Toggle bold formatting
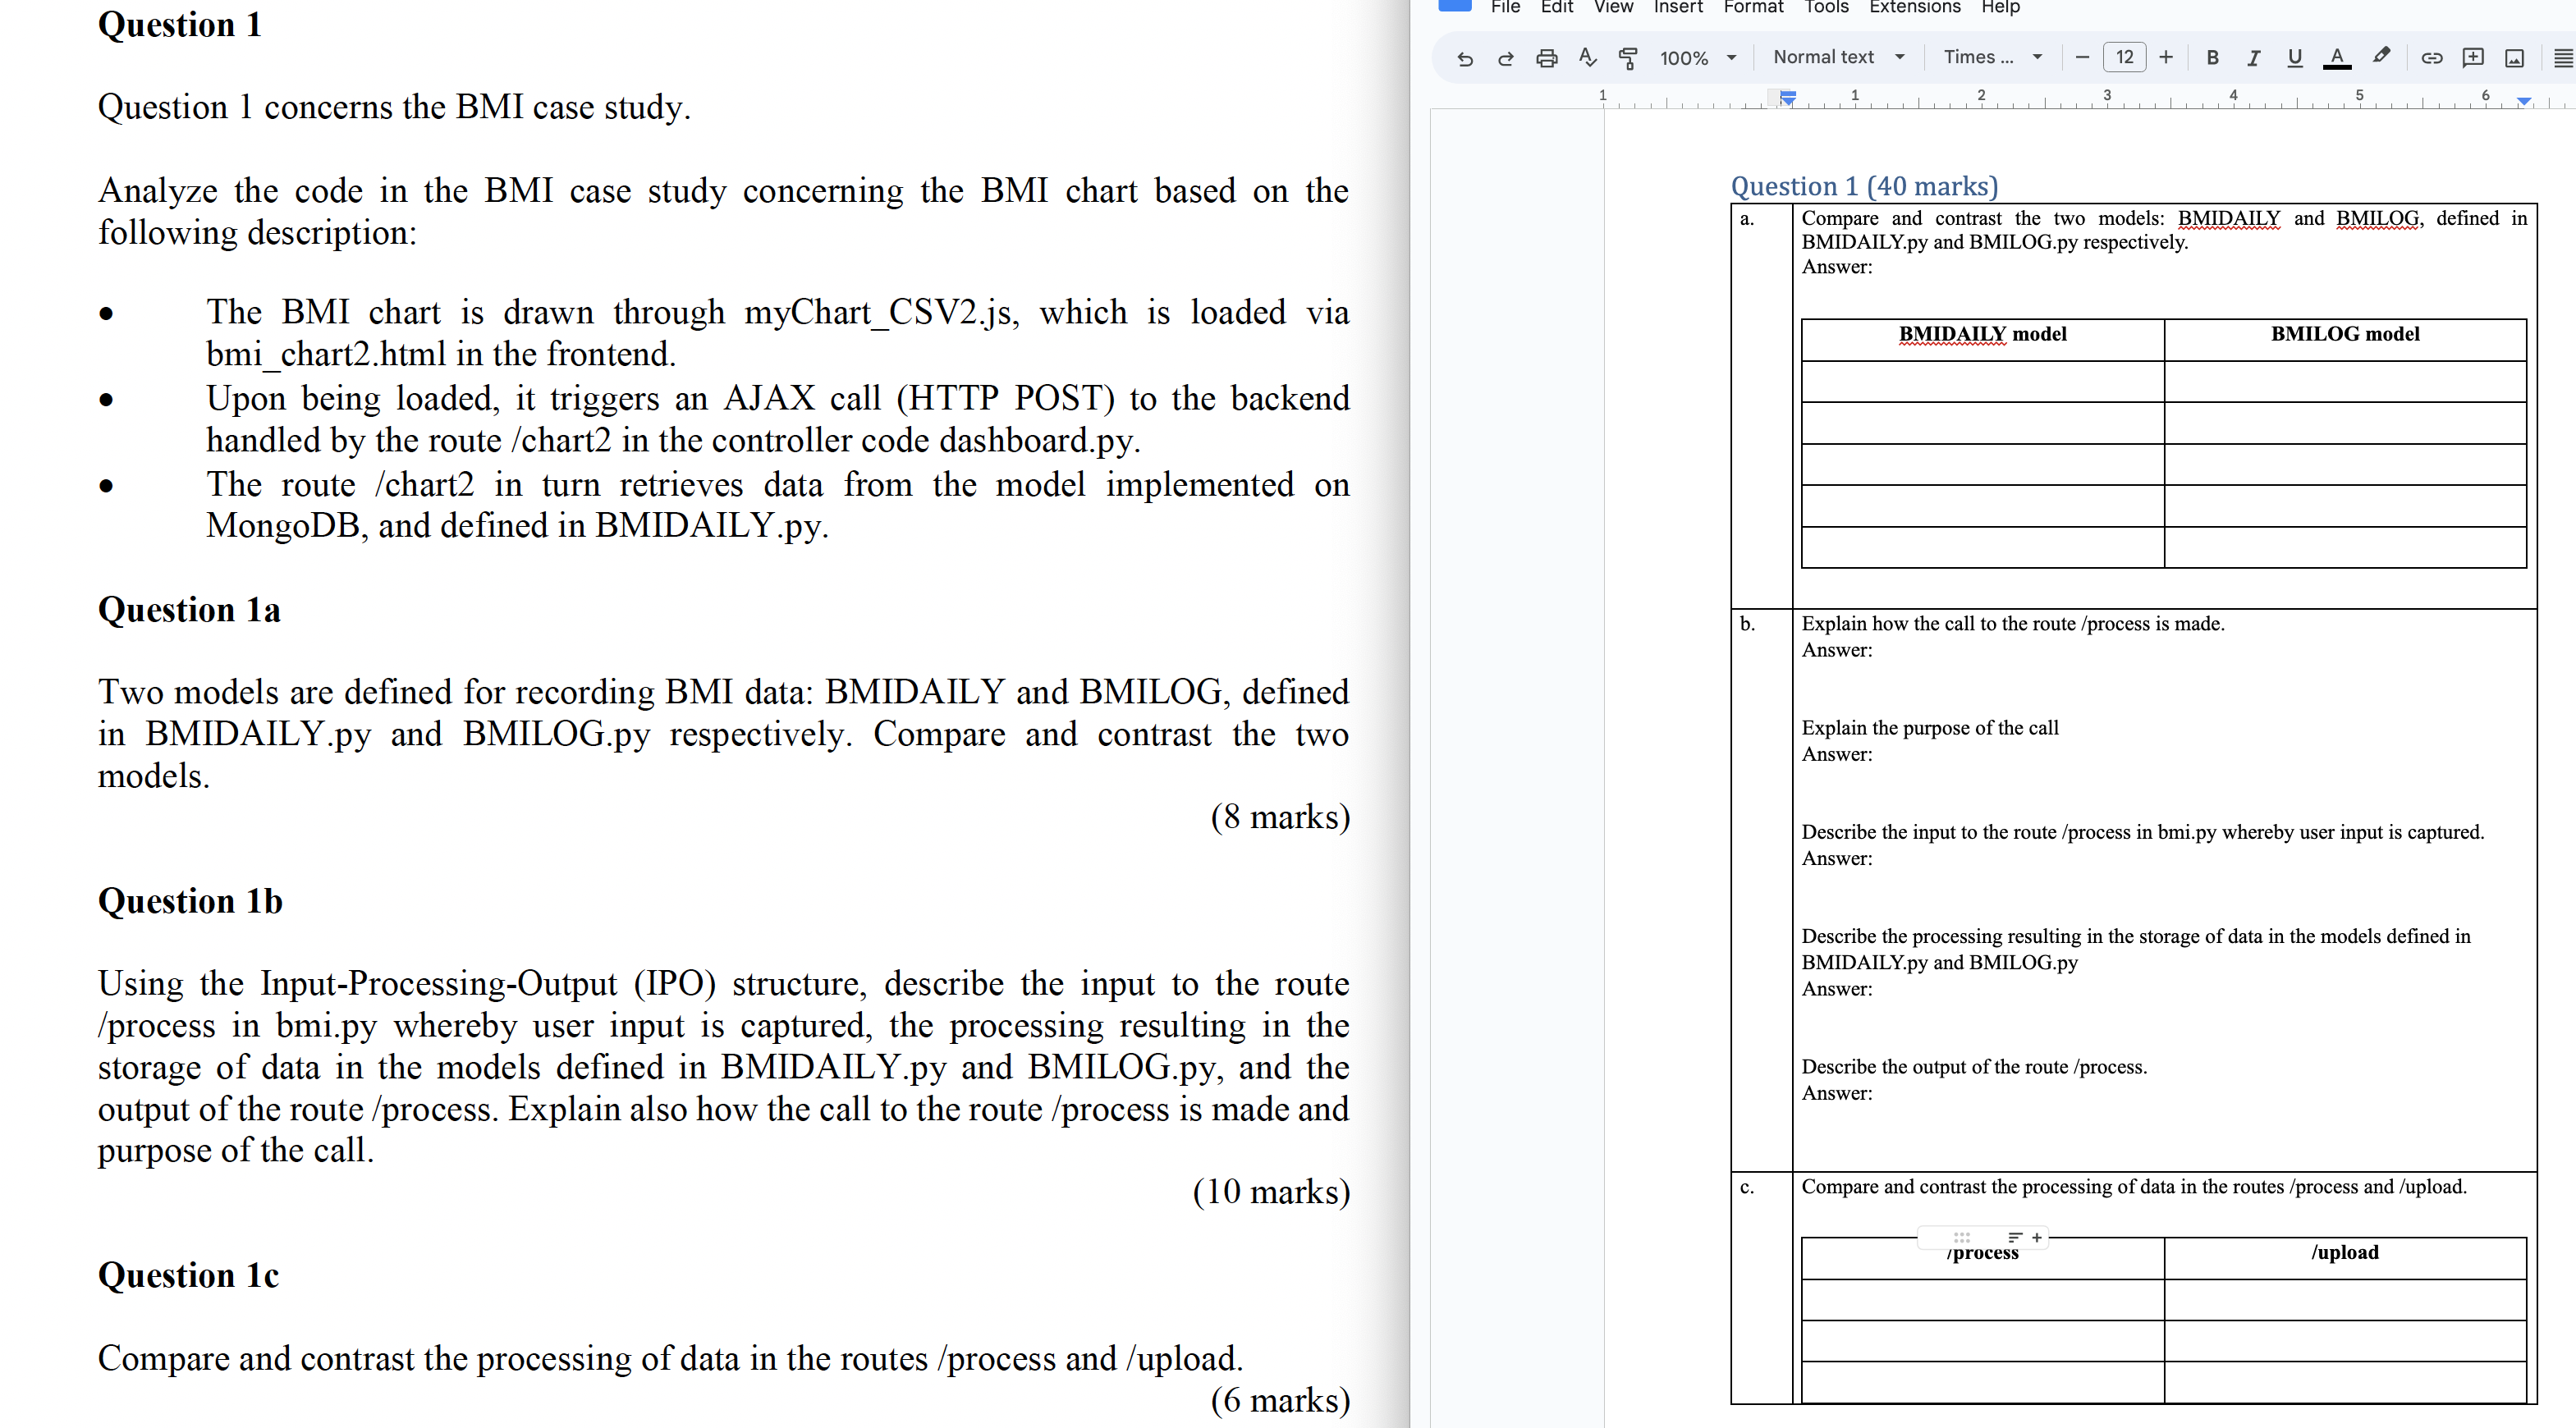2576x1428 pixels. (x=2211, y=57)
